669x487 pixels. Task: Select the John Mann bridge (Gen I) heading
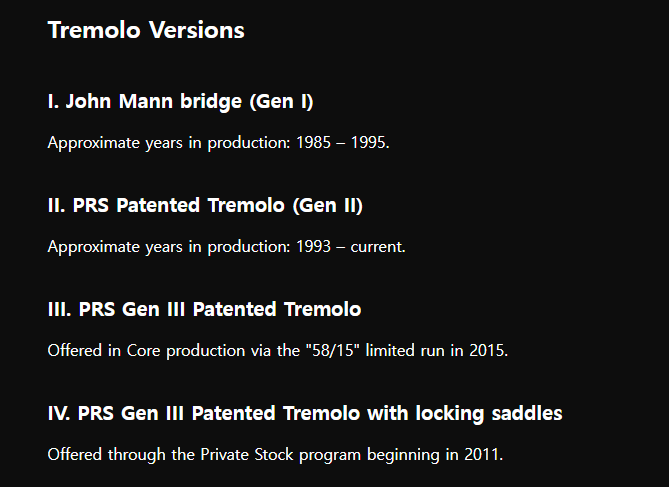180,102
